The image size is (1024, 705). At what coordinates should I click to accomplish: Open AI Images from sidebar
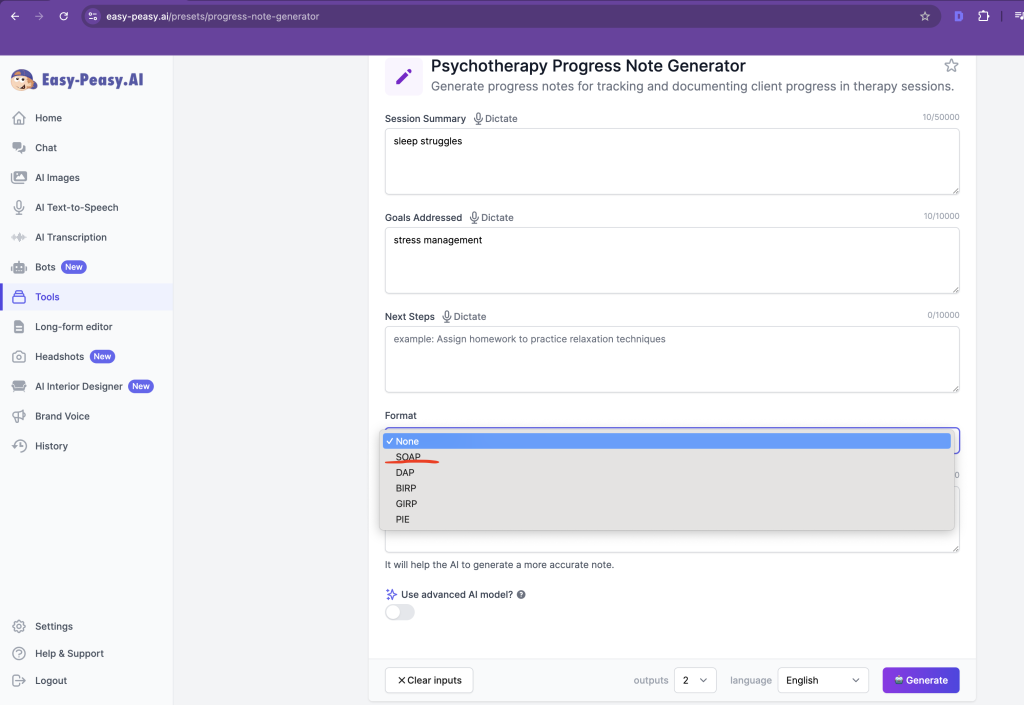point(57,178)
